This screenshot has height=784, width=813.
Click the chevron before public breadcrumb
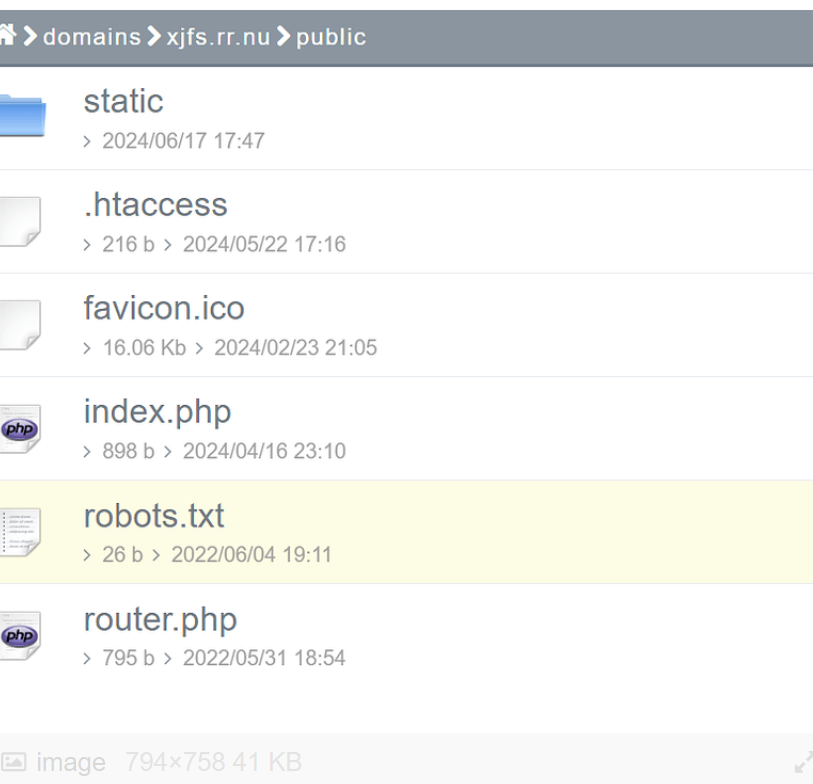(x=284, y=37)
